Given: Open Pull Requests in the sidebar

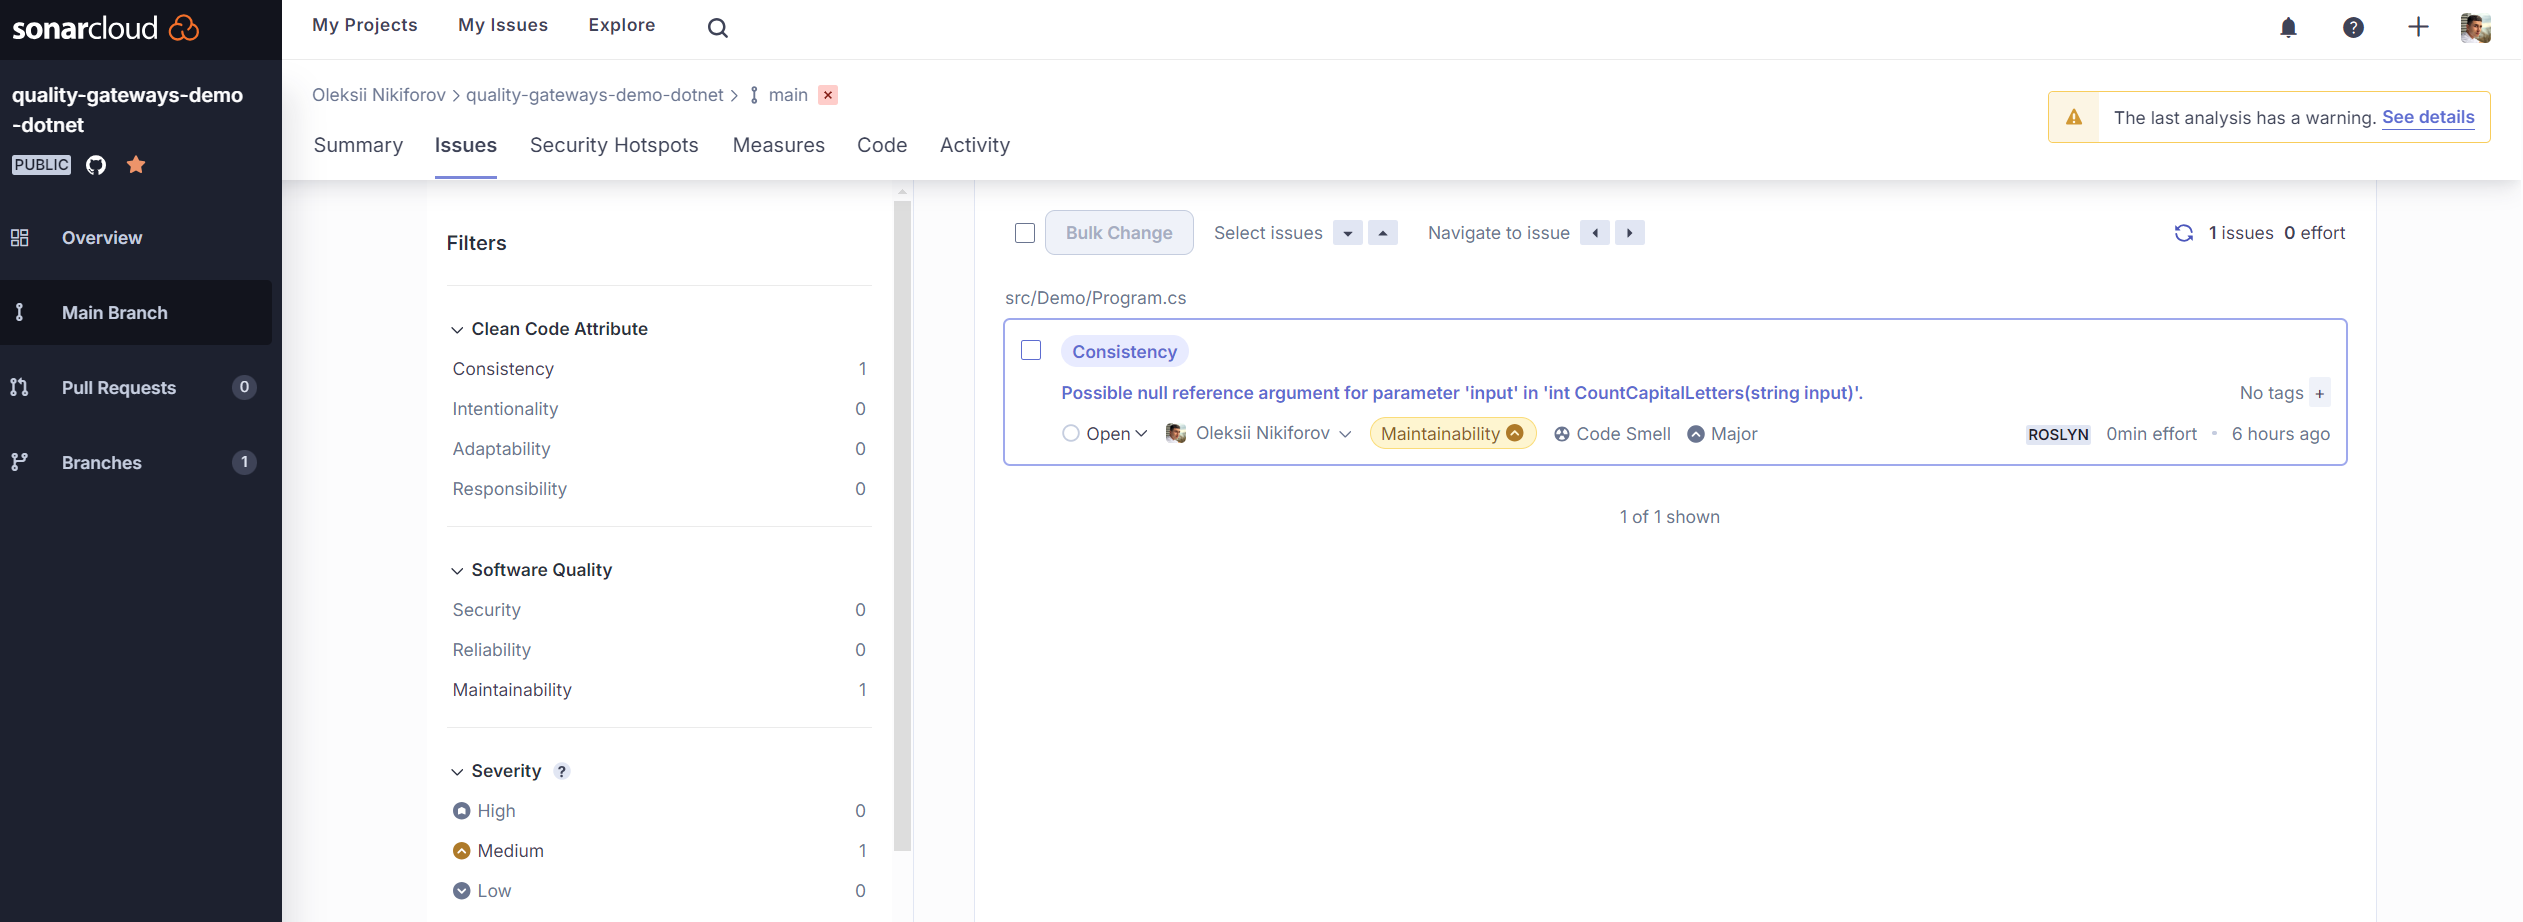Looking at the screenshot, I should coord(136,388).
